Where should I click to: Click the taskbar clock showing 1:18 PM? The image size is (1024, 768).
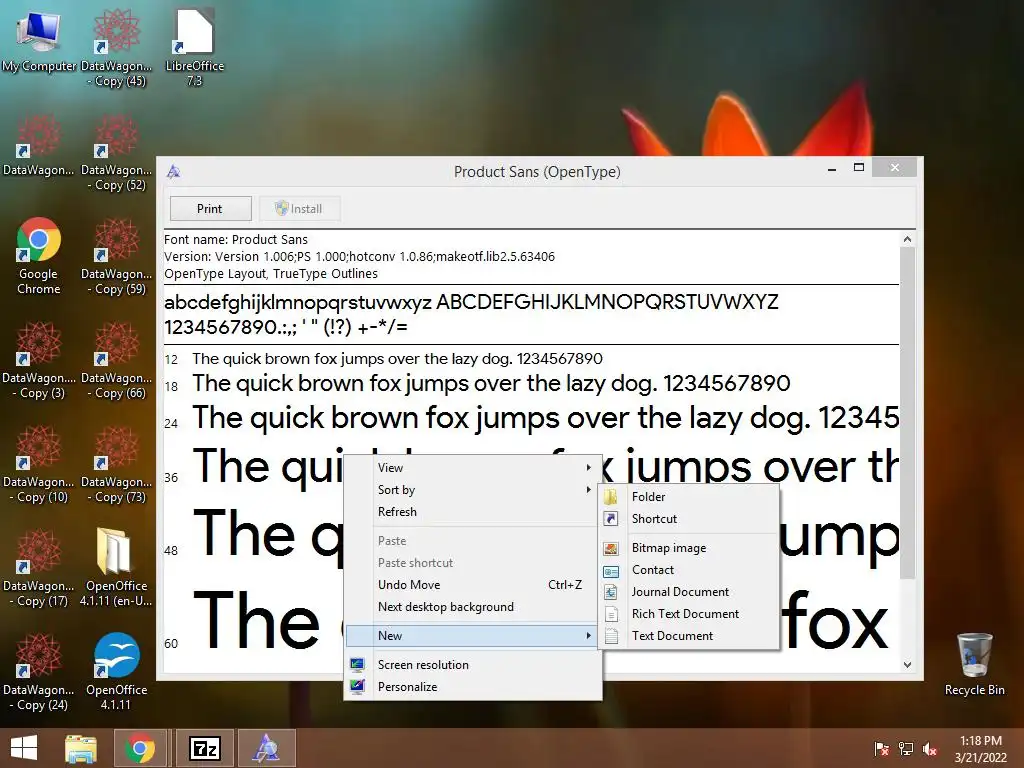click(980, 748)
